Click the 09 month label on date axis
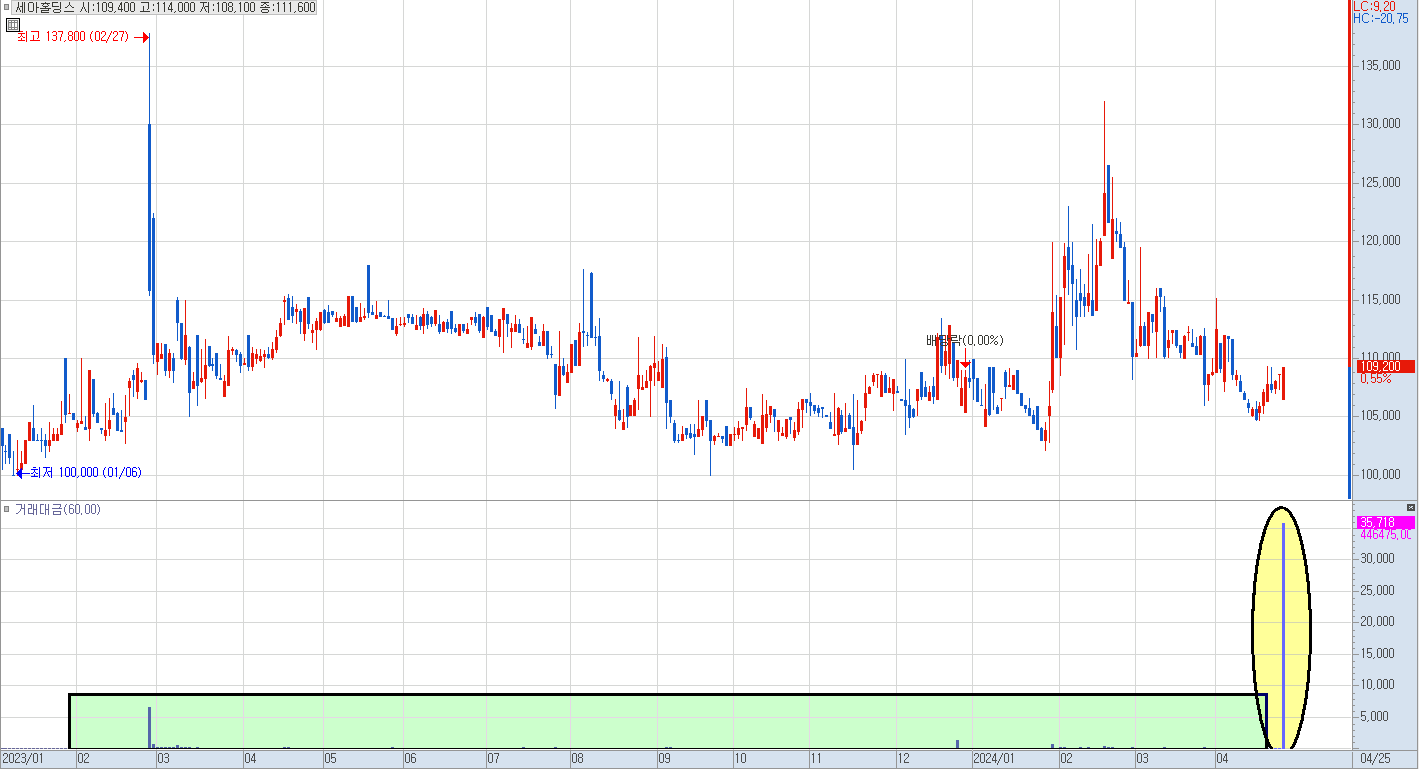The image size is (1419, 769). point(664,760)
